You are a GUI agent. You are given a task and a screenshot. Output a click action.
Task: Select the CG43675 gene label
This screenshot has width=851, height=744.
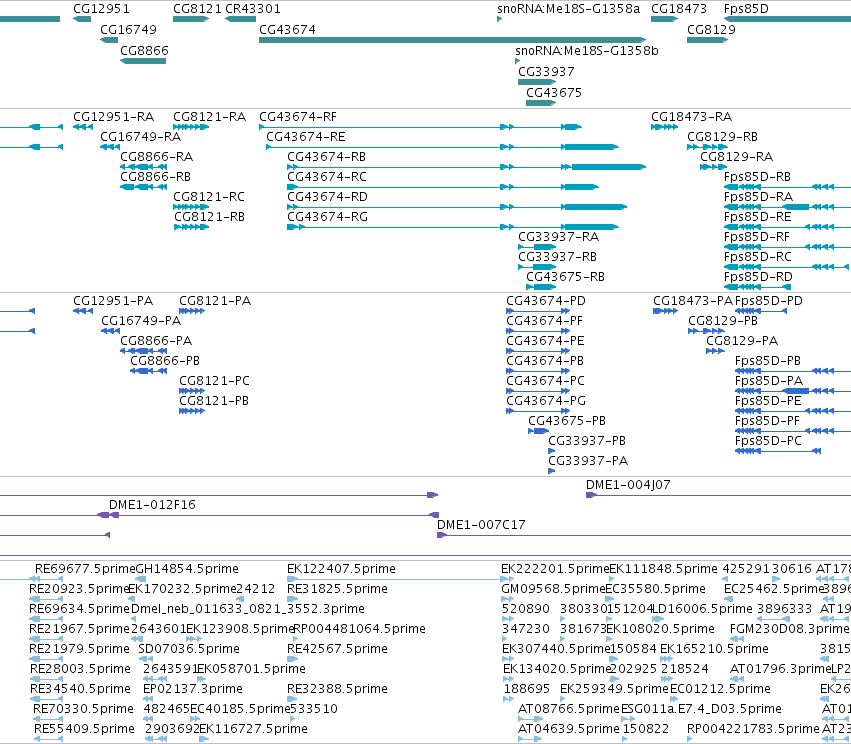click(x=554, y=93)
